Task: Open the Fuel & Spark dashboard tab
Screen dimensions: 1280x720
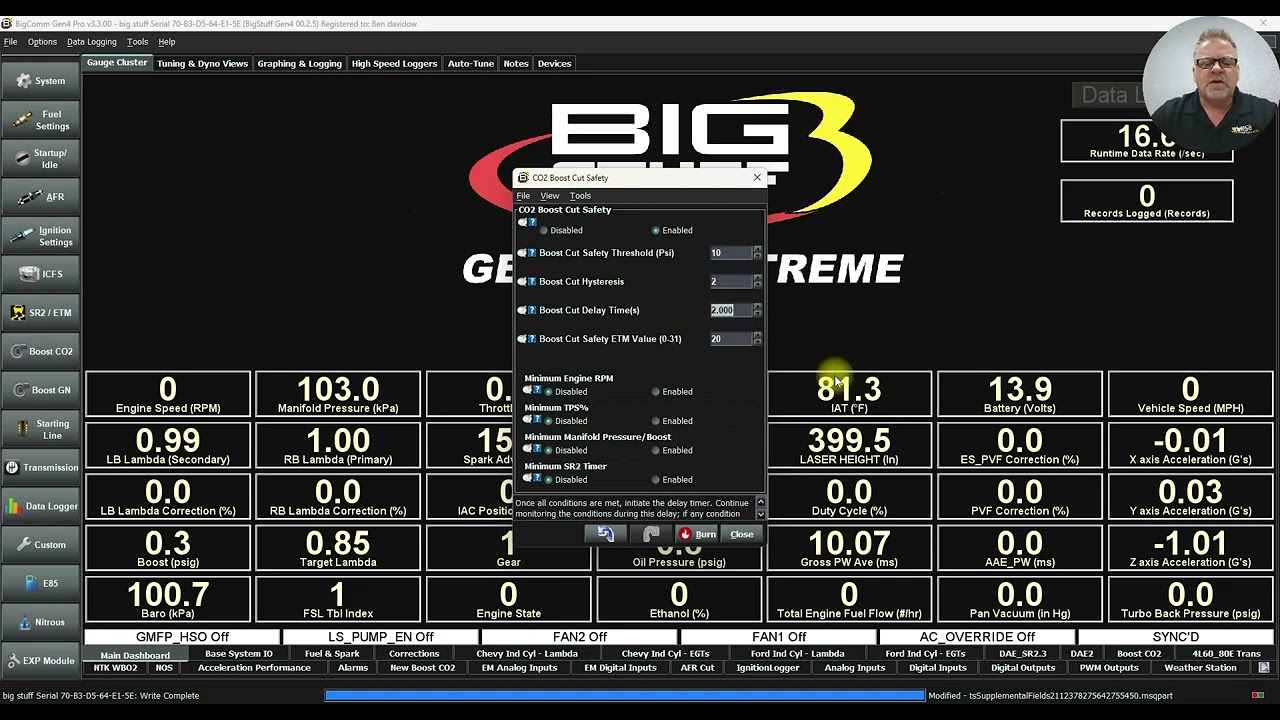Action: tap(332, 654)
